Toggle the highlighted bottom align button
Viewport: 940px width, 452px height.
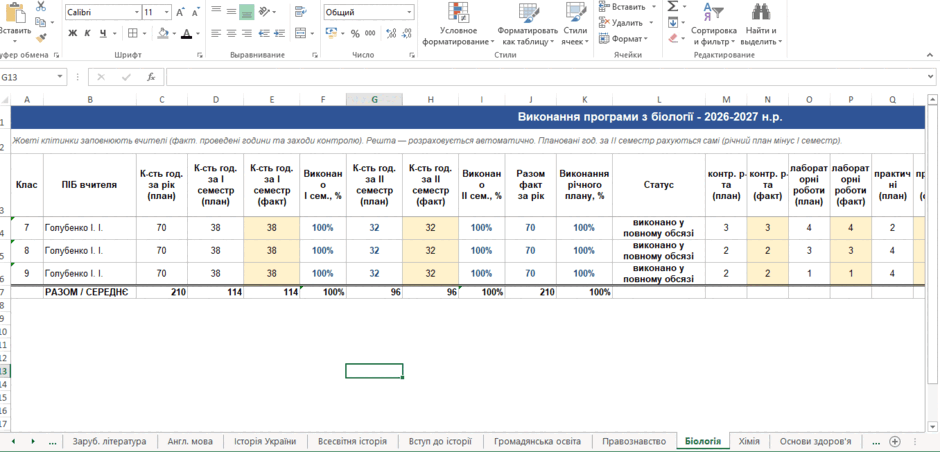pos(246,11)
